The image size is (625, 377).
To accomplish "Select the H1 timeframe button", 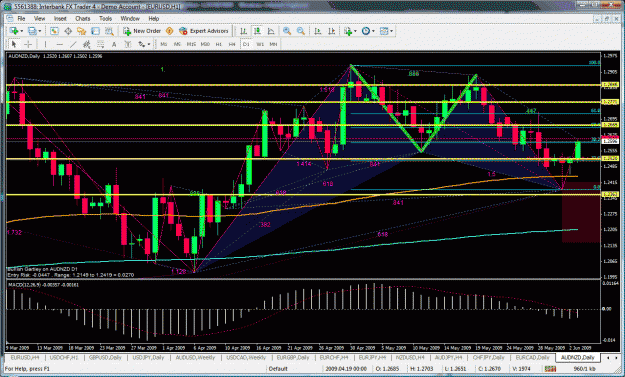I will [x=219, y=44].
